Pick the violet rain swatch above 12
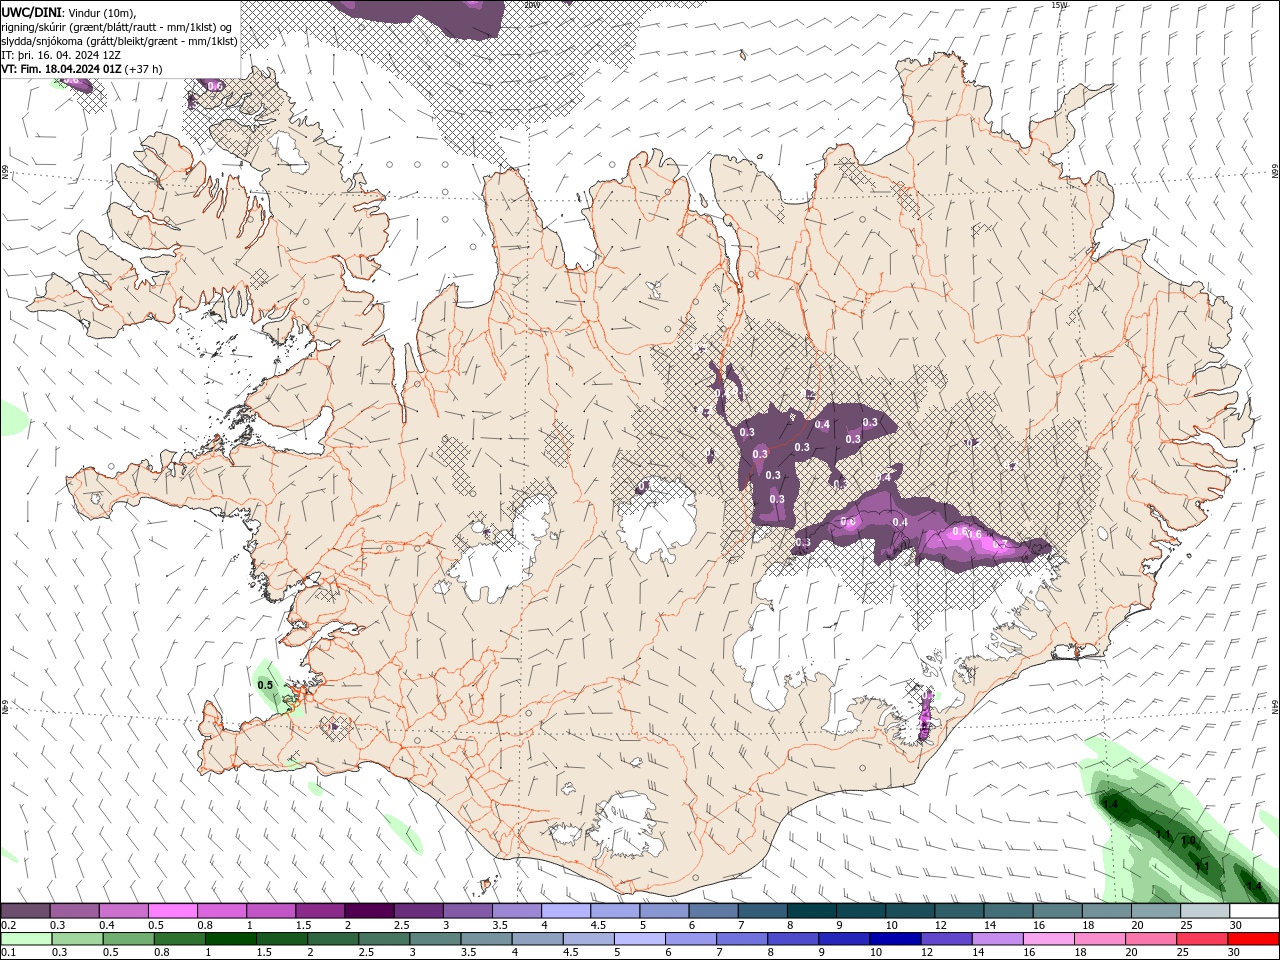 pyautogui.click(x=945, y=939)
